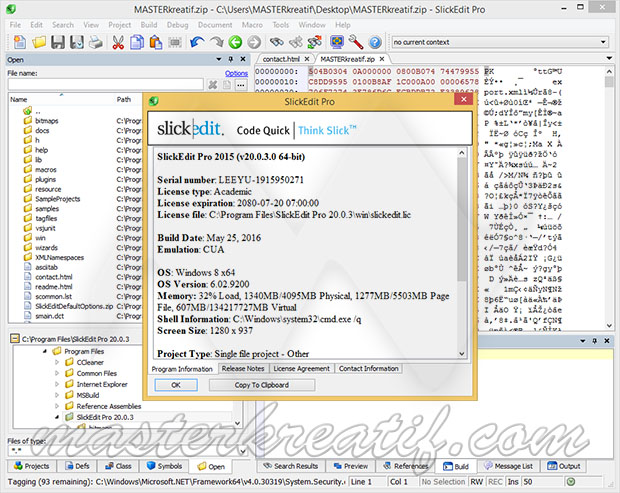Click the Undo blue arrow icon
This screenshot has width=620, height=493.
[197, 42]
